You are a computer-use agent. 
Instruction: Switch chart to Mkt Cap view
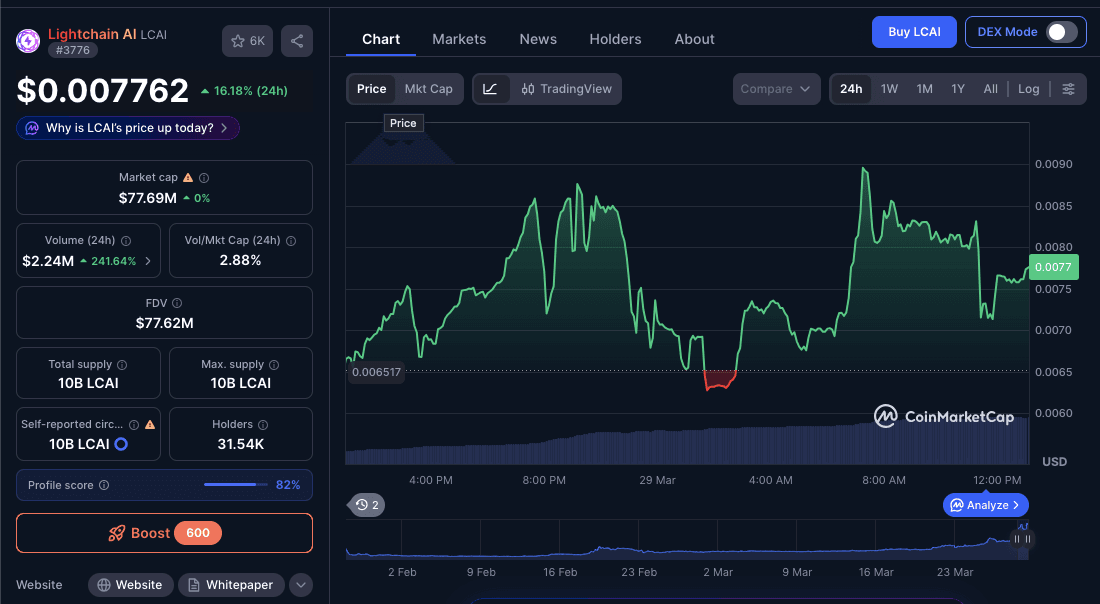[428, 89]
